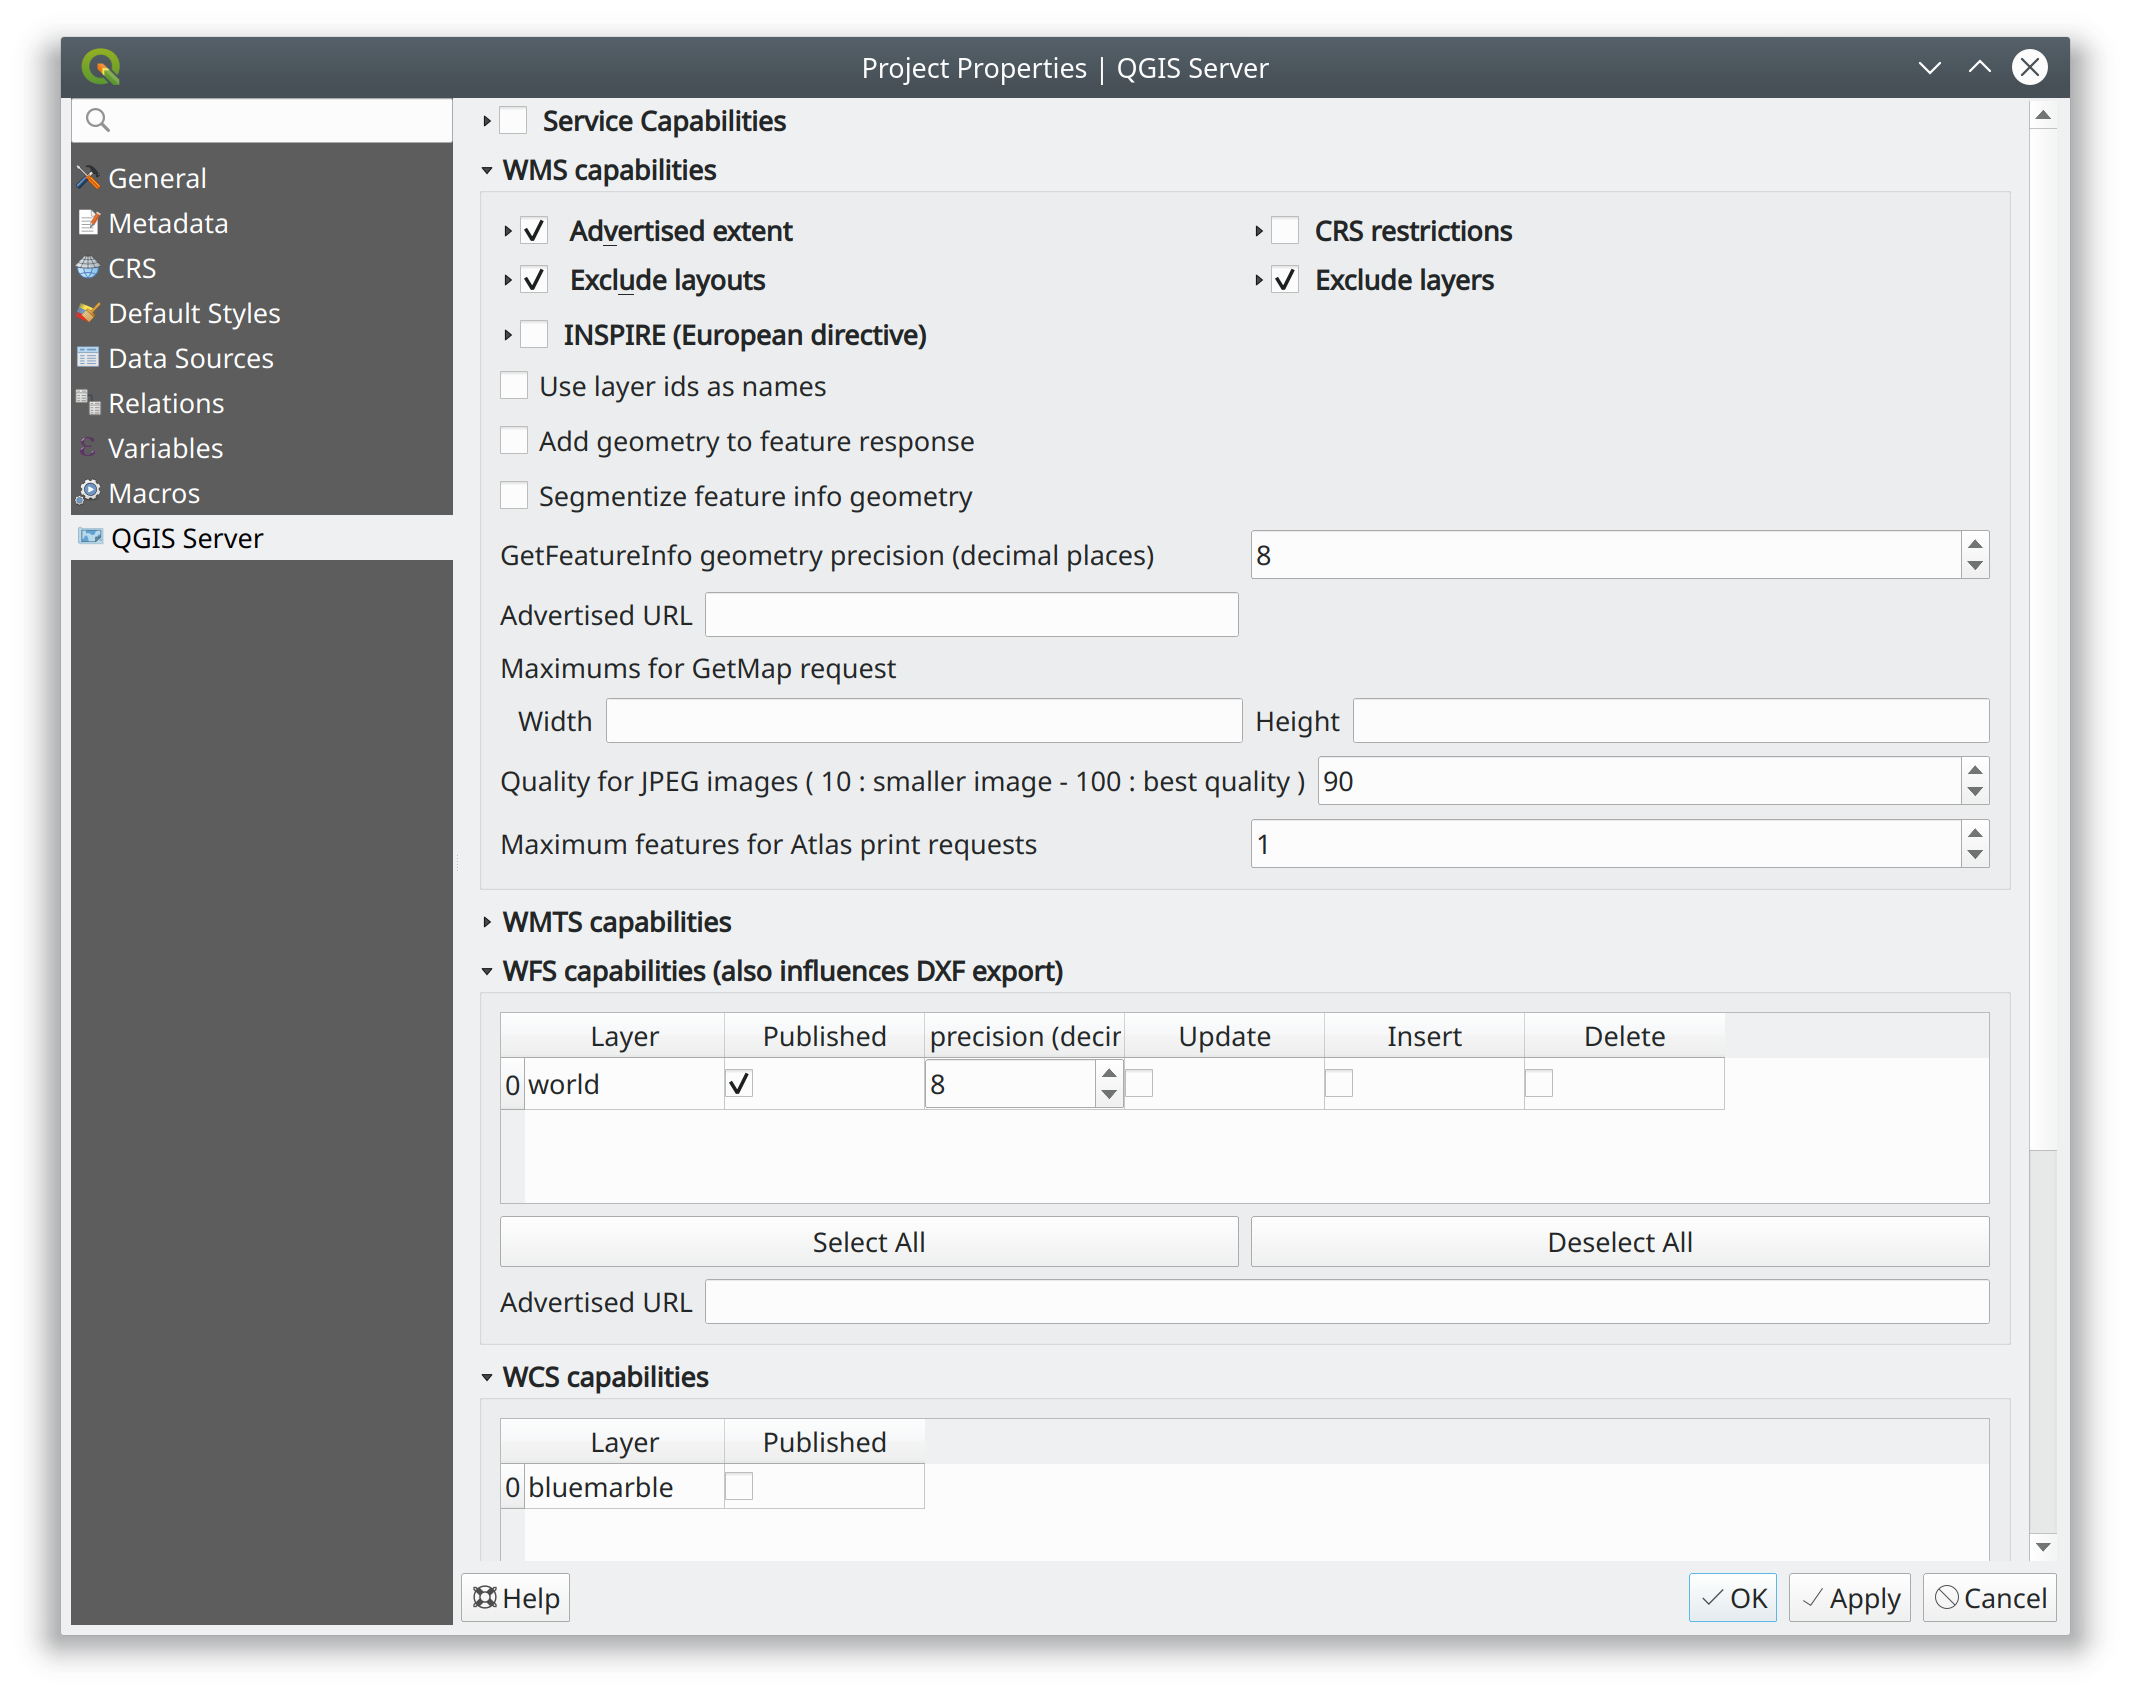Click the WFS Advertised URL field
The height and width of the screenshot is (1696, 2131).
[1347, 1302]
